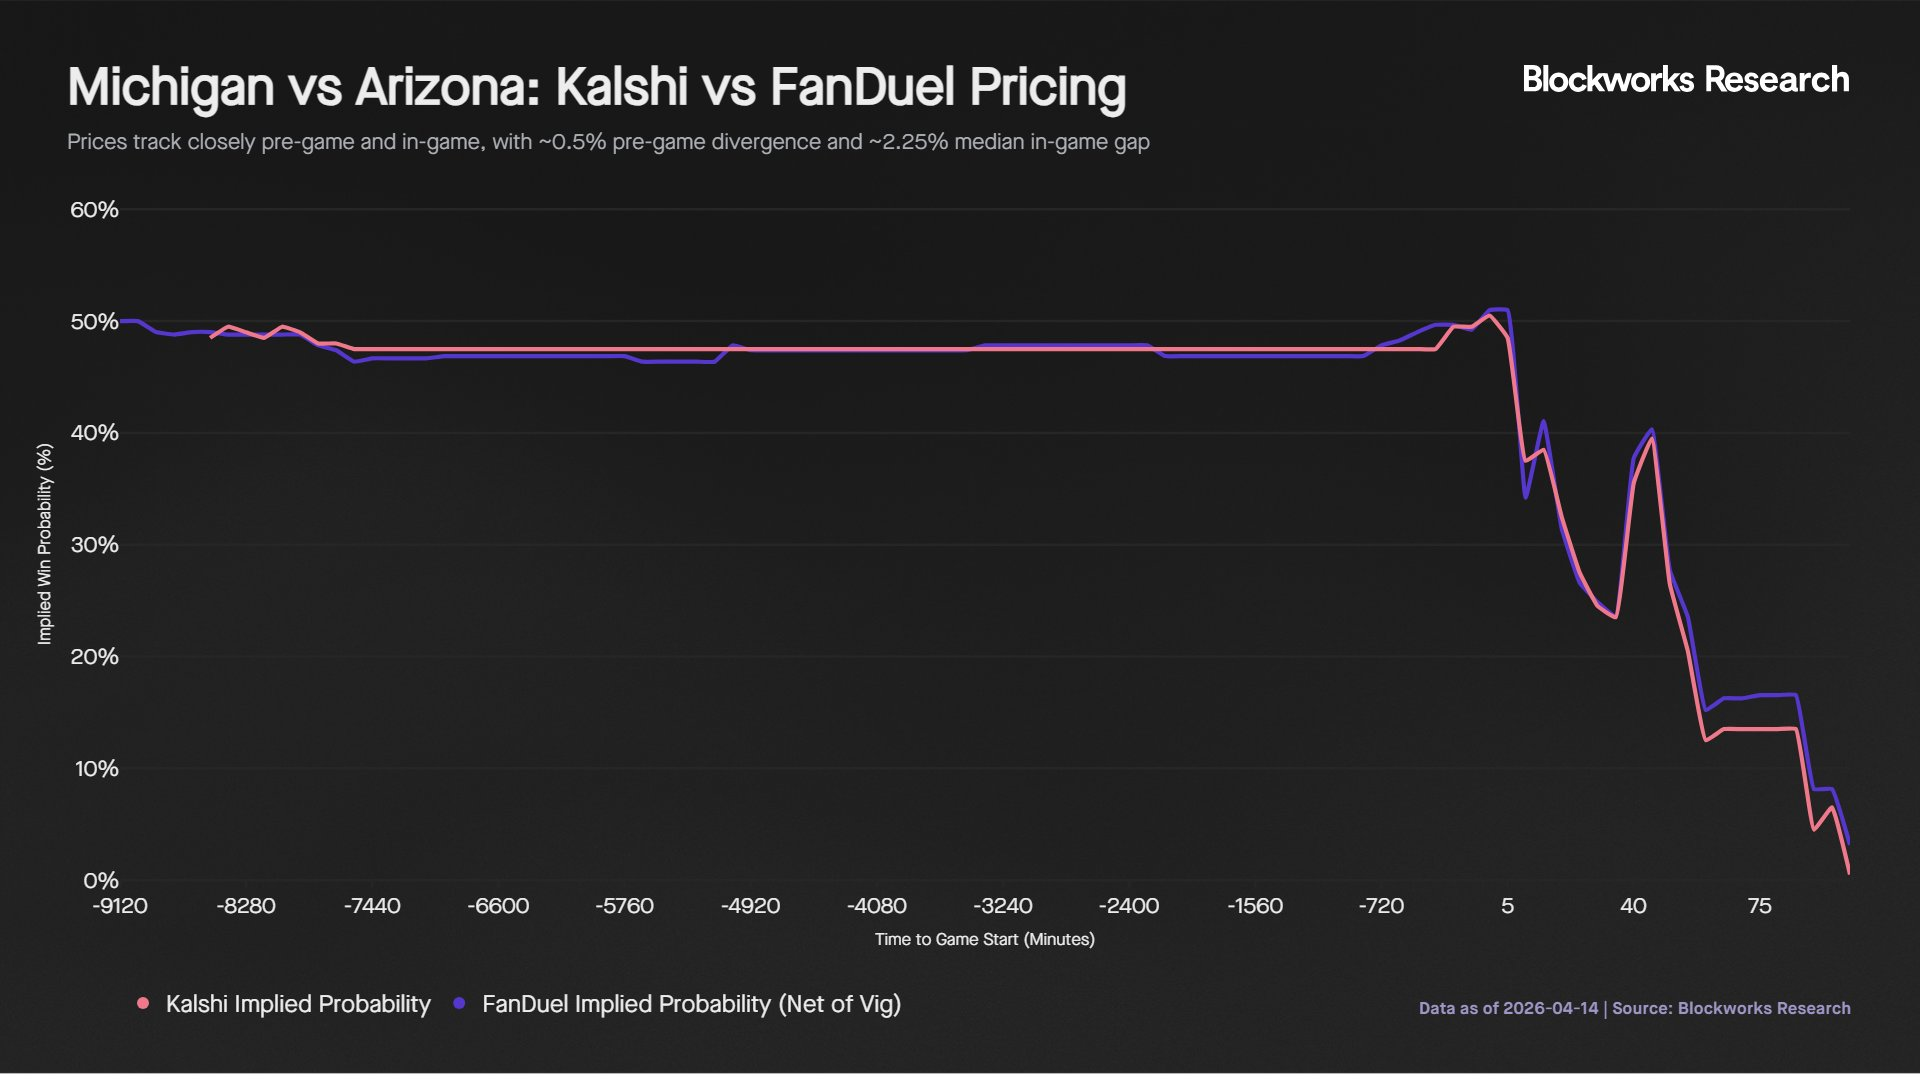Click the Michigan vs Arizona chart title

[596, 87]
